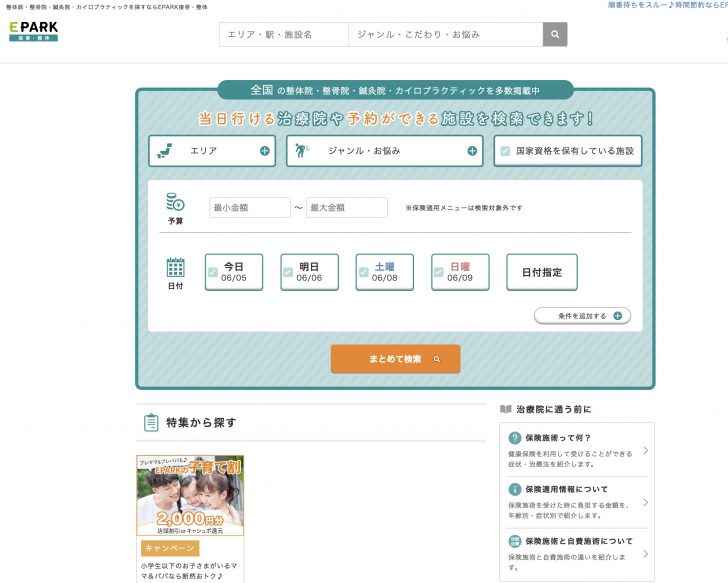Image resolution: width=728 pixels, height=583 pixels.
Task: Toggle the 国家資格を保有している施設 checkbox
Action: [x=505, y=151]
